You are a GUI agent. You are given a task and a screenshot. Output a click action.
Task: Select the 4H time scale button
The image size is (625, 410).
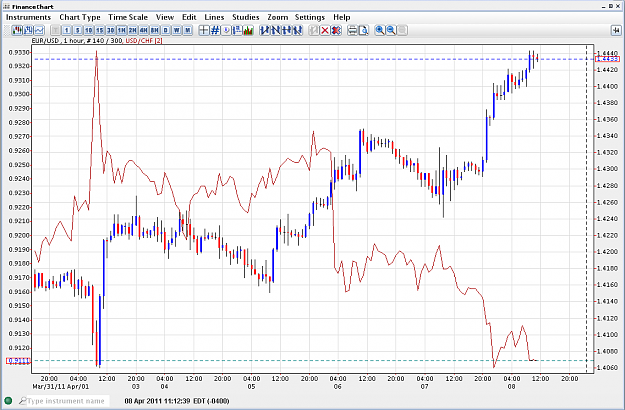click(x=143, y=30)
